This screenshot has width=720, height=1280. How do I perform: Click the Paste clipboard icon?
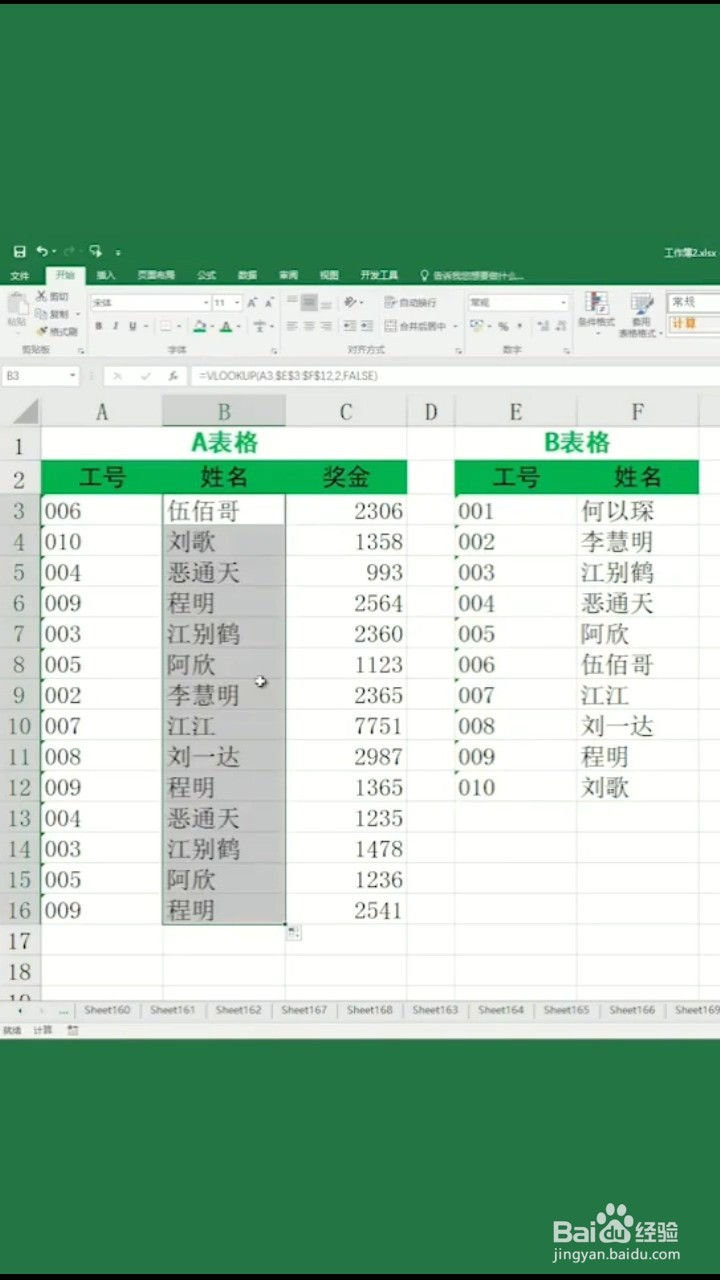[16, 306]
